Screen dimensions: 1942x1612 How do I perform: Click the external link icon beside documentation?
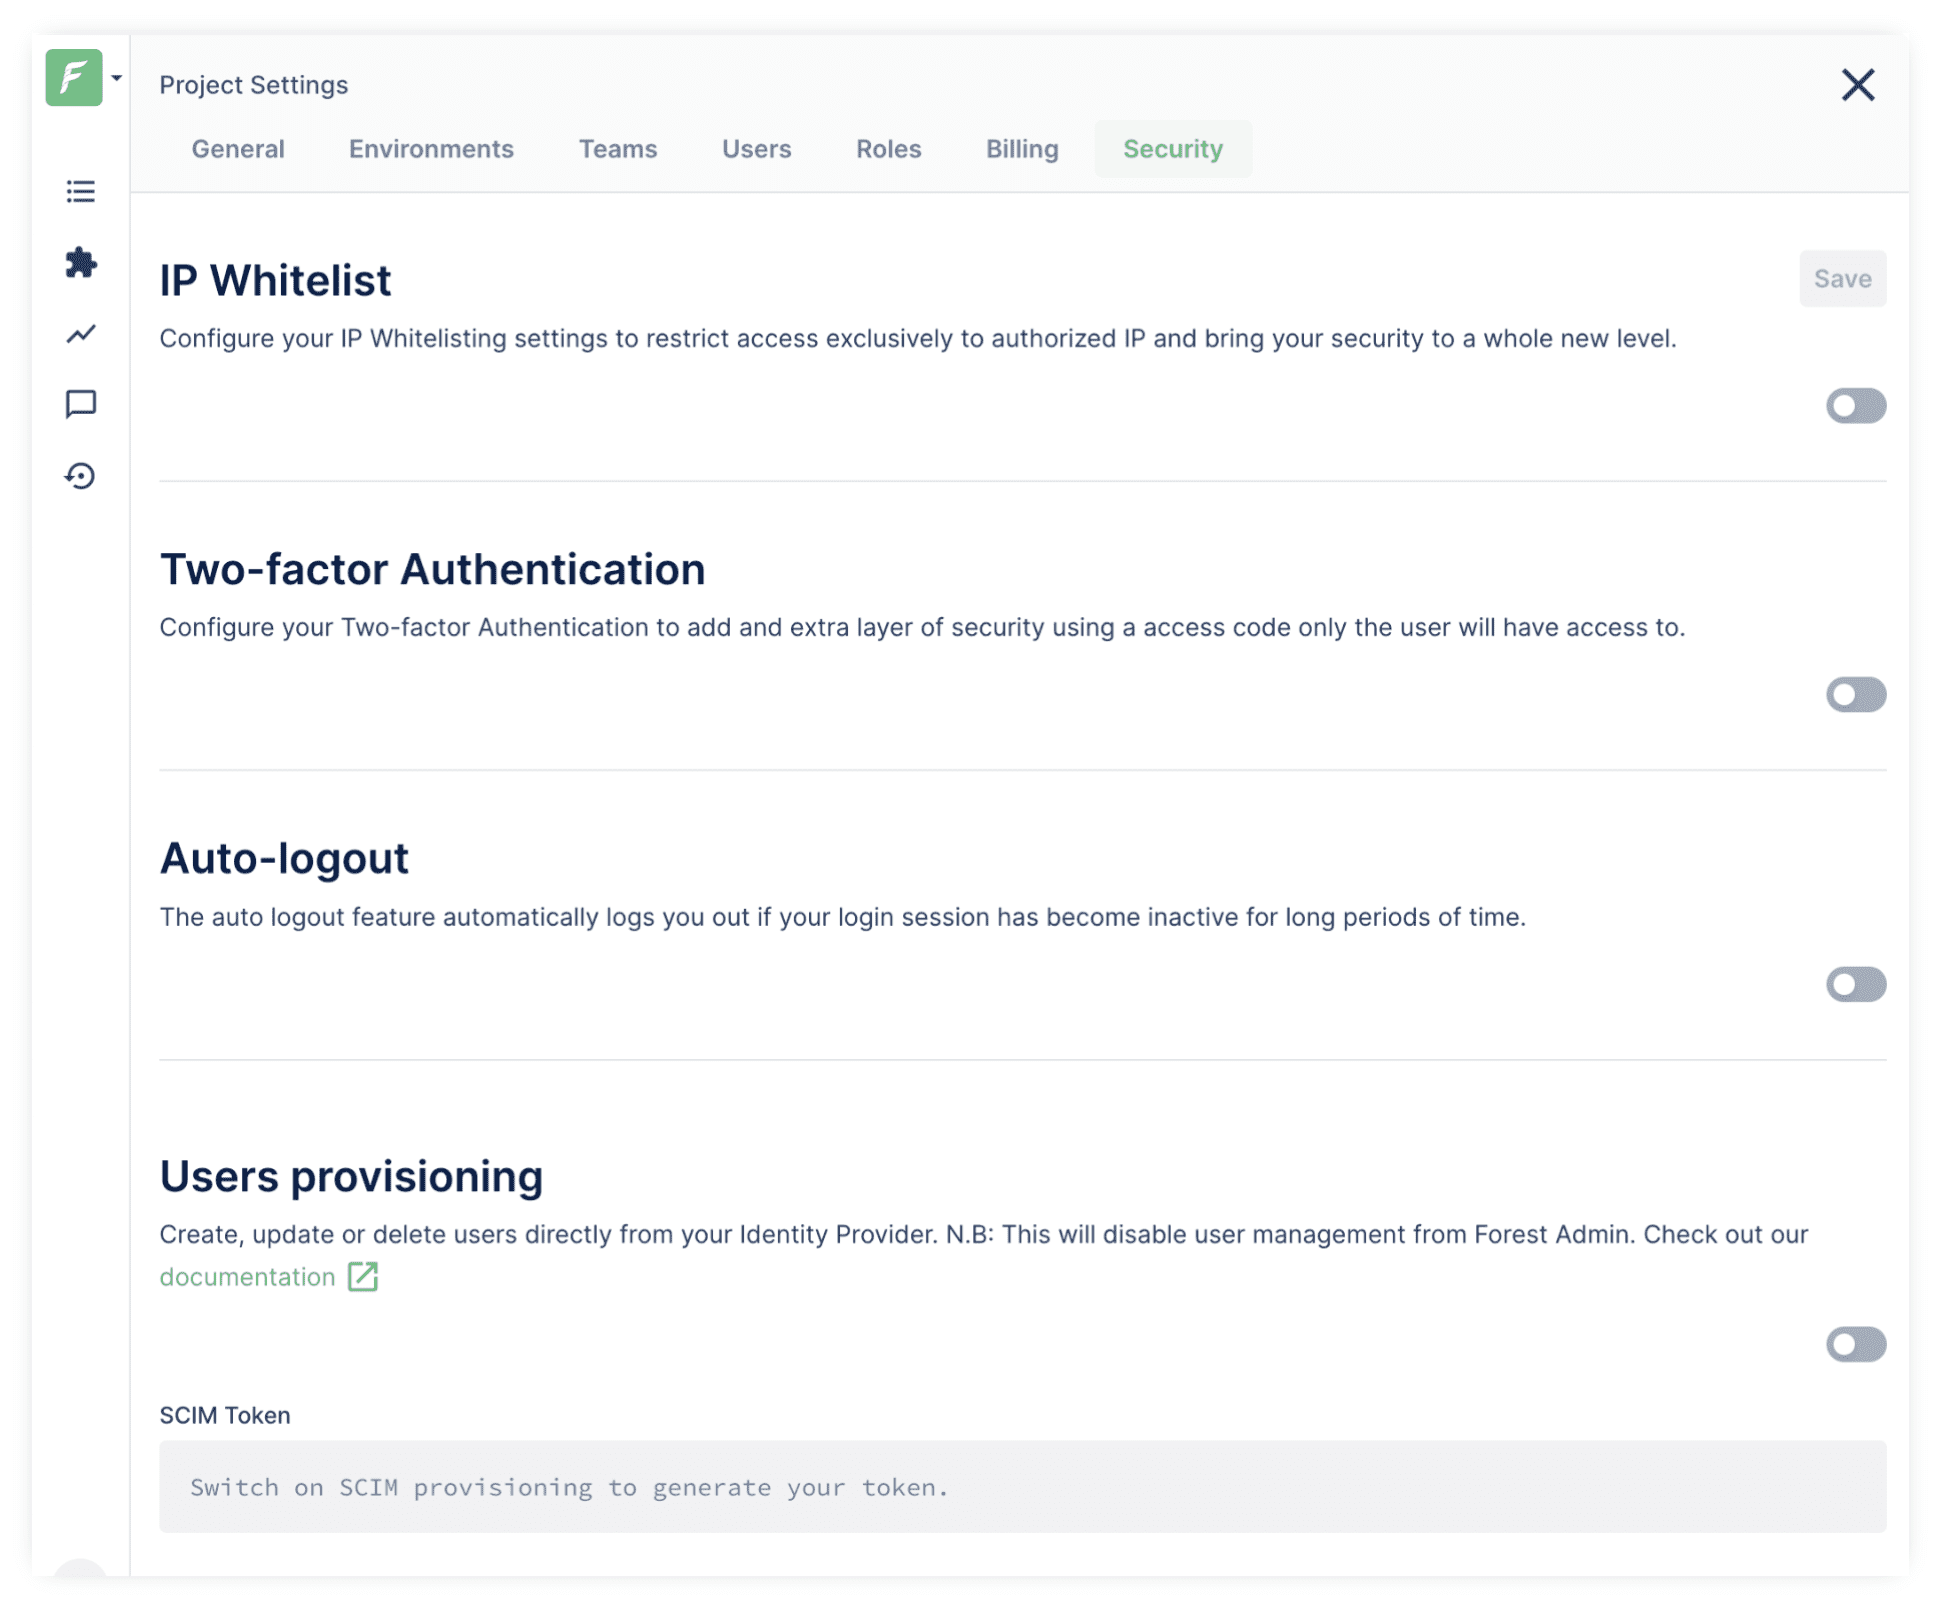[363, 1277]
